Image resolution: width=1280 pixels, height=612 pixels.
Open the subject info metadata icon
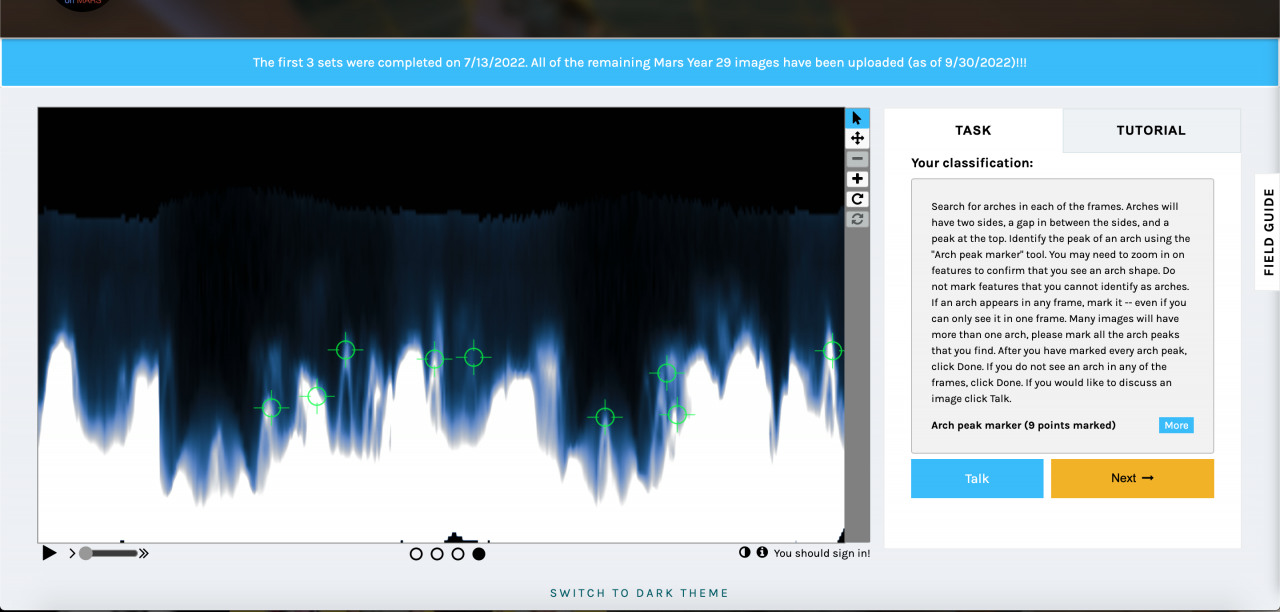point(762,552)
